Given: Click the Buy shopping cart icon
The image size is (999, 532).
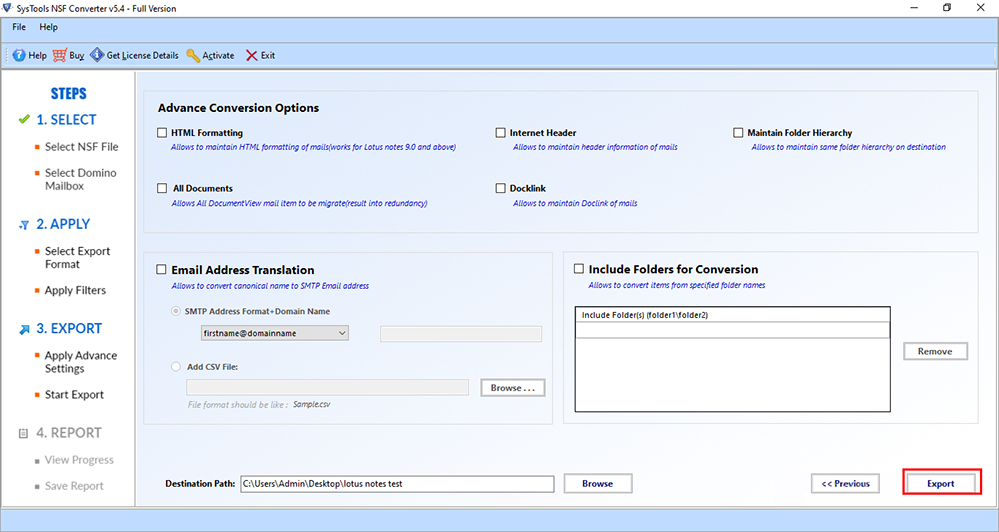Looking at the screenshot, I should pyautogui.click(x=60, y=56).
